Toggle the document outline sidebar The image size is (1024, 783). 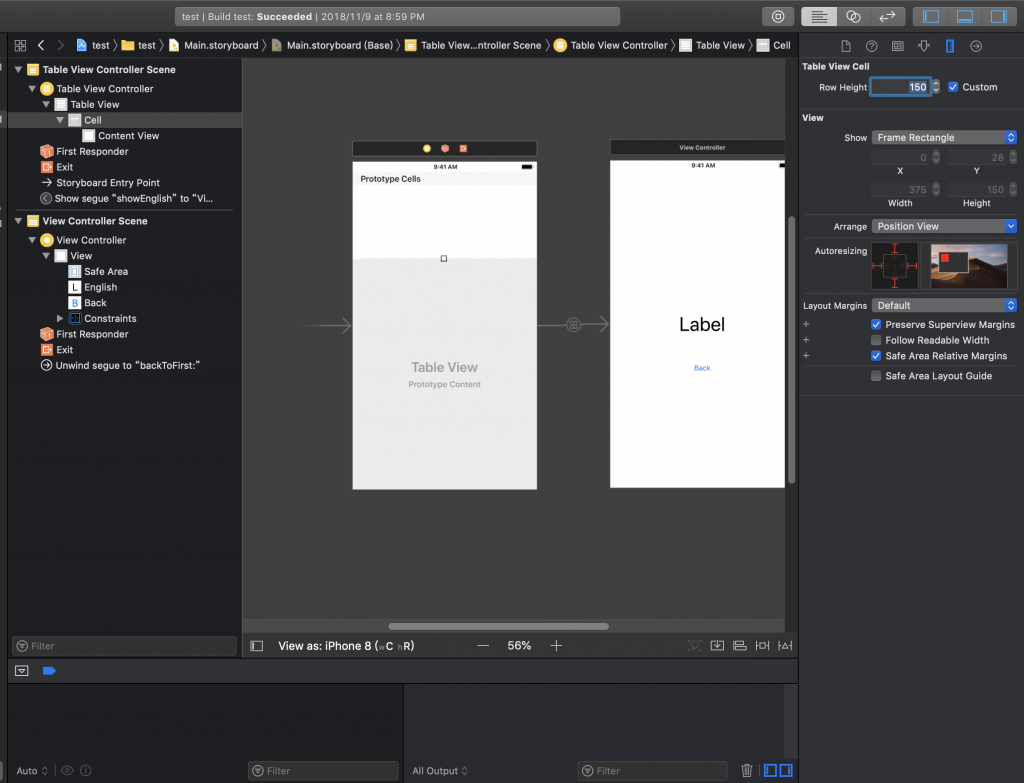(x=257, y=646)
